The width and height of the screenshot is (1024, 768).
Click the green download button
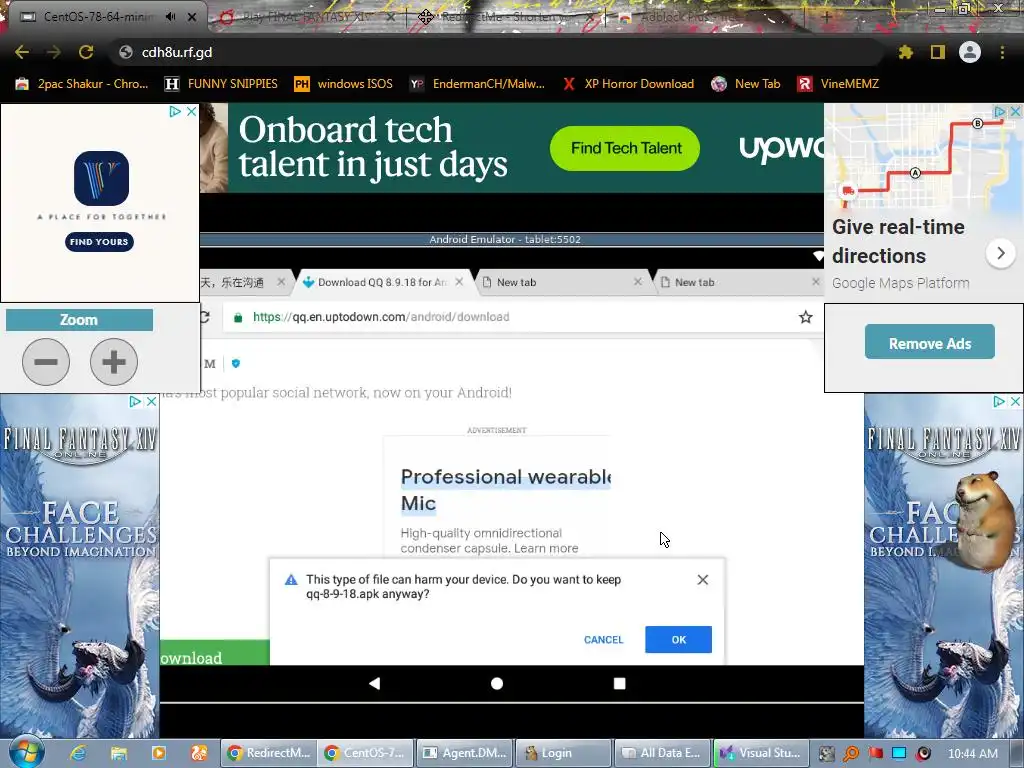(x=215, y=654)
